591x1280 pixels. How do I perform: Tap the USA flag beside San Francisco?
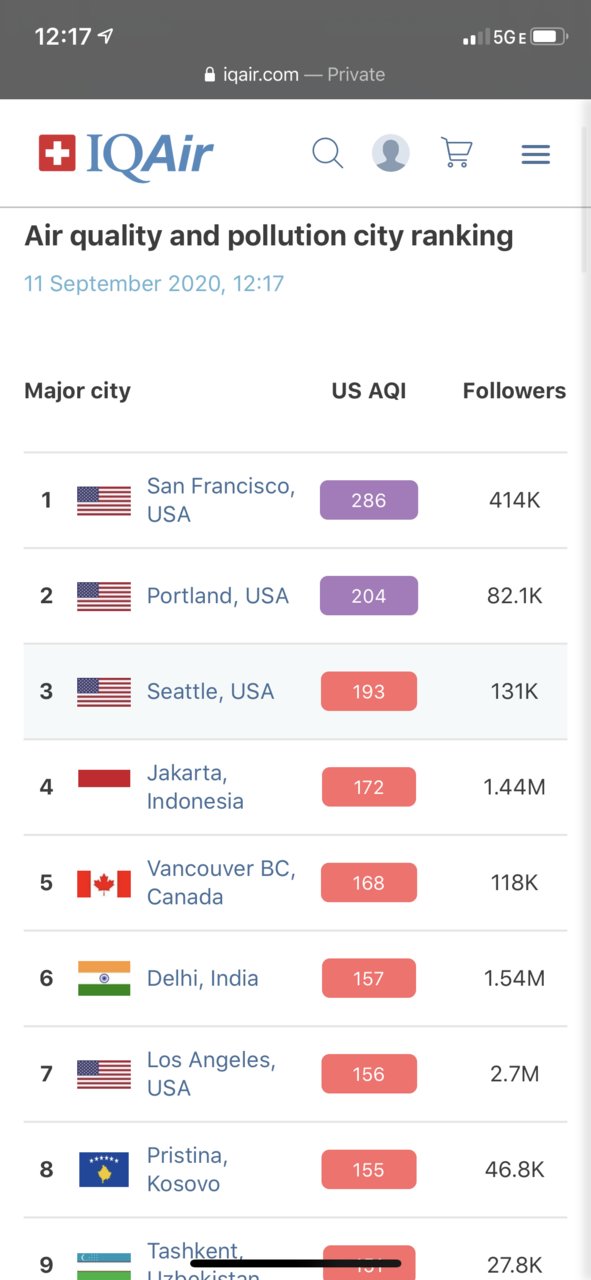(x=104, y=500)
